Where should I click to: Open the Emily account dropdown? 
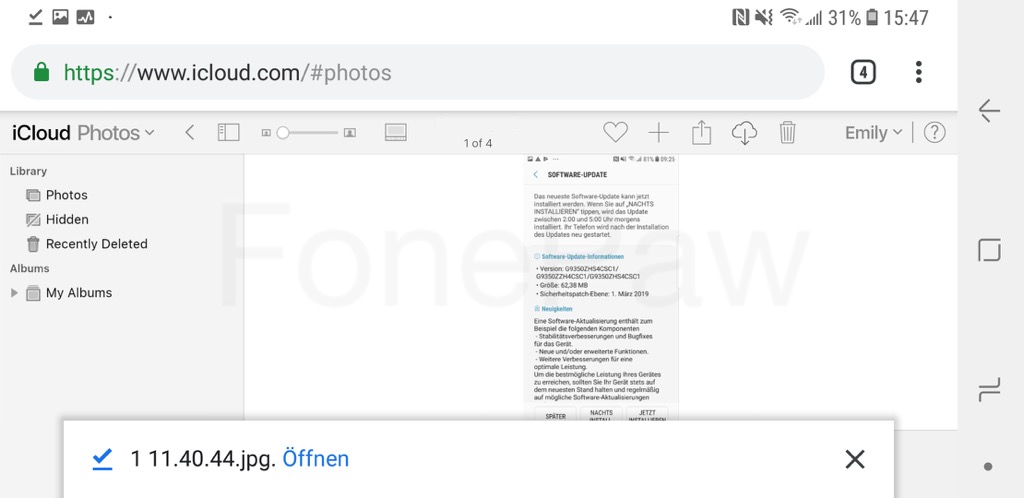[x=873, y=133]
